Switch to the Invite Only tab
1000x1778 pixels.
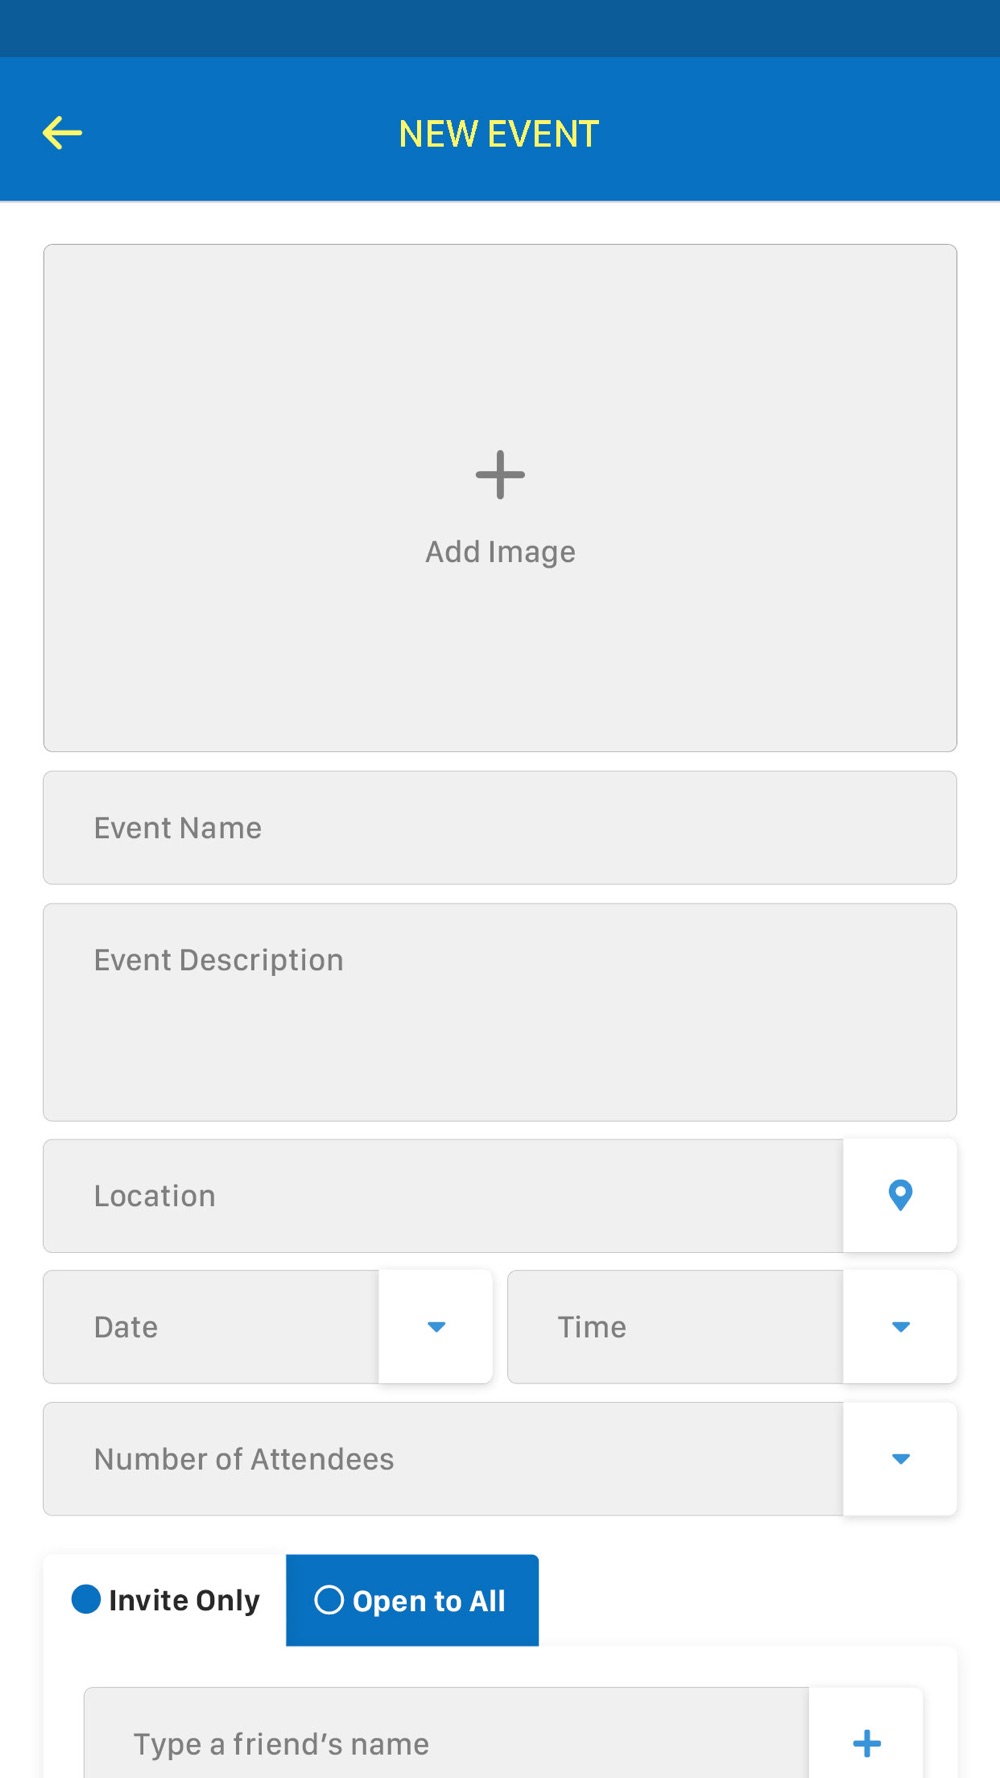[165, 1600]
